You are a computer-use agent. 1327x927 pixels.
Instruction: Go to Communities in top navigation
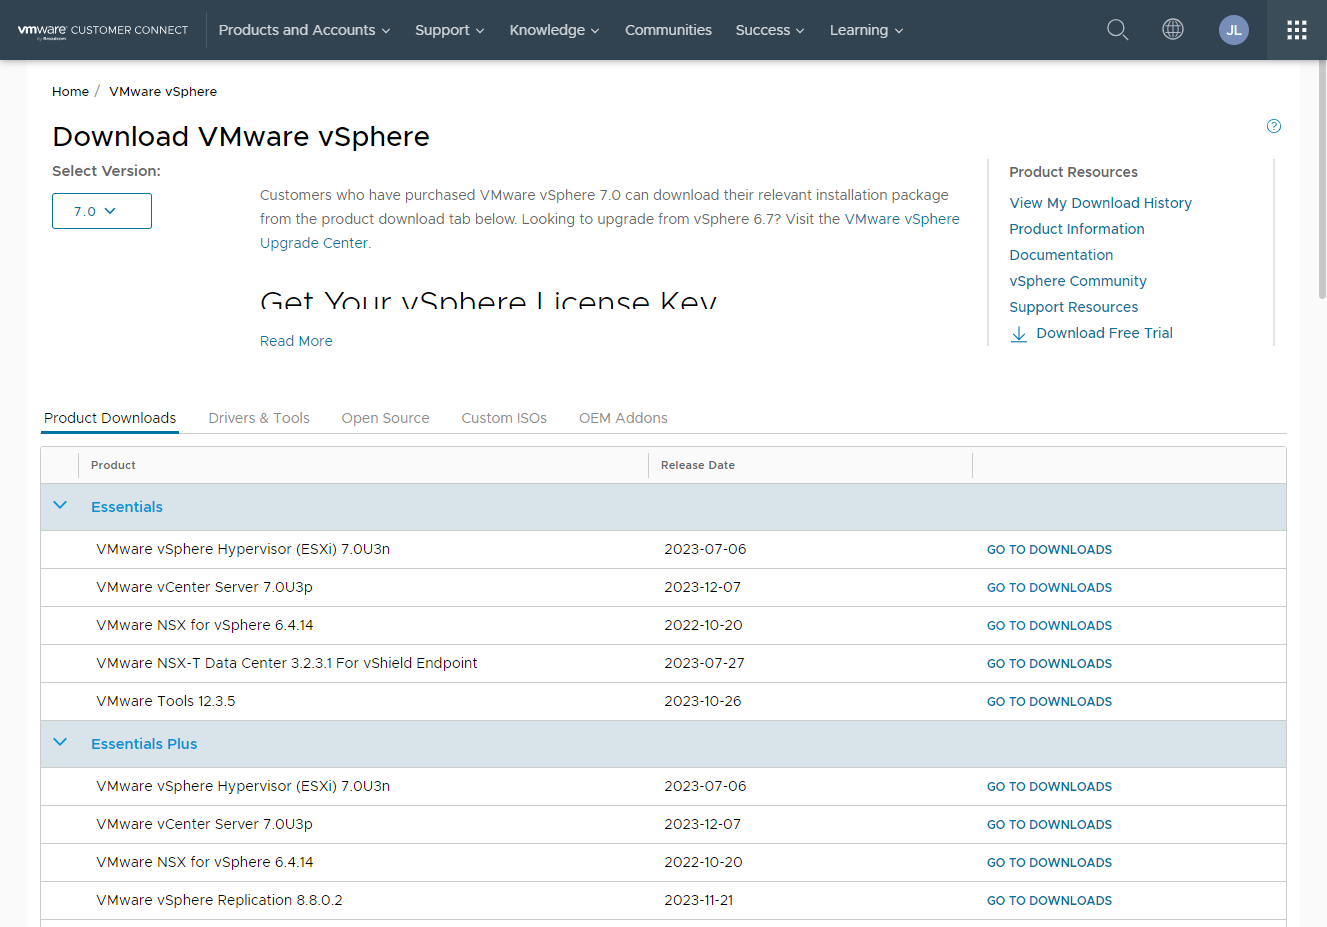668,30
